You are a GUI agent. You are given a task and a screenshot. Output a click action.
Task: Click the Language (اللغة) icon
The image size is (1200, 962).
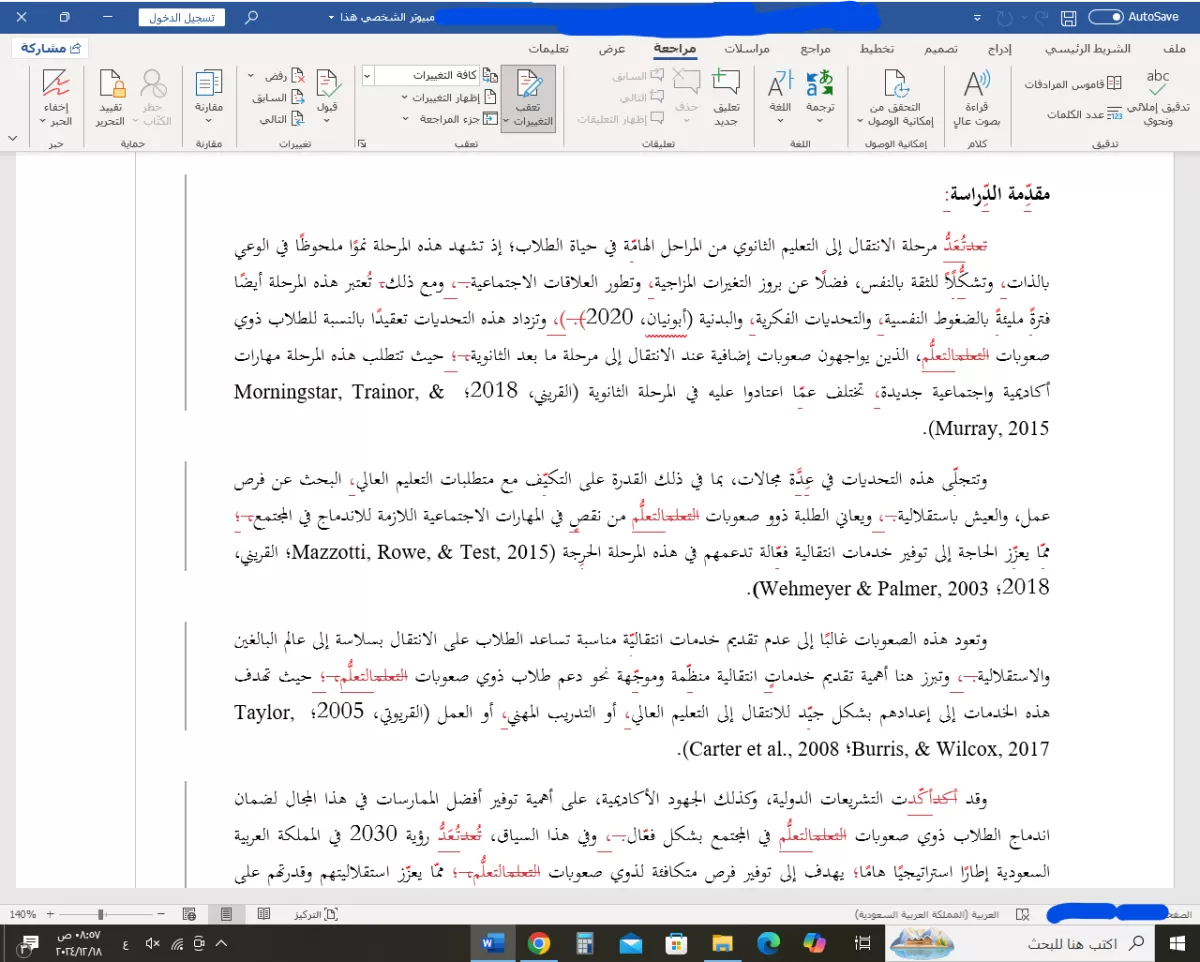(x=780, y=84)
